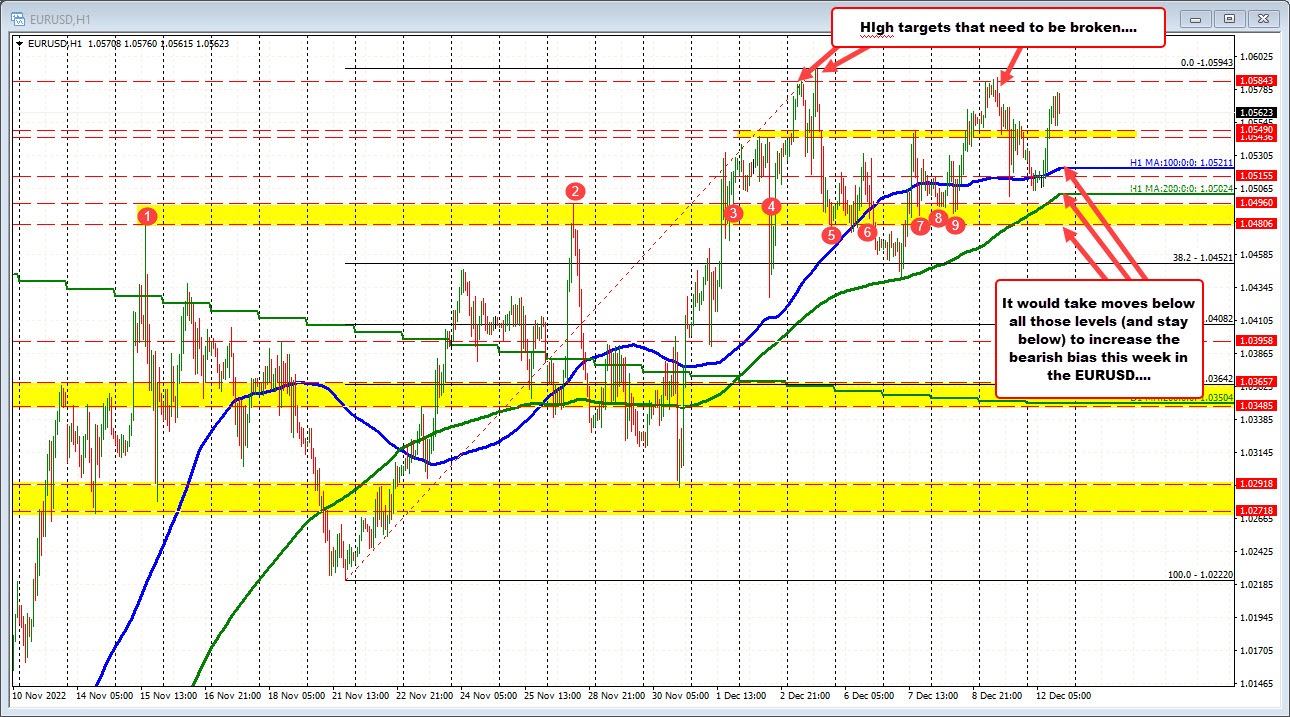Click numbered marker 3 near December 1

(733, 213)
